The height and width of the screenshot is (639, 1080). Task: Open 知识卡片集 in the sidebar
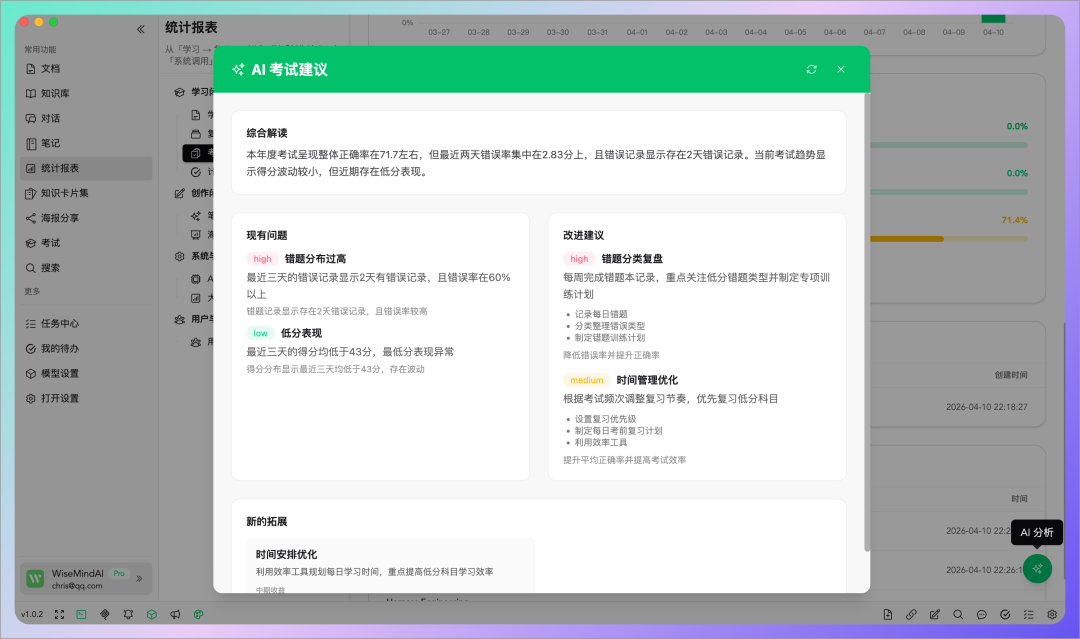click(x=86, y=193)
